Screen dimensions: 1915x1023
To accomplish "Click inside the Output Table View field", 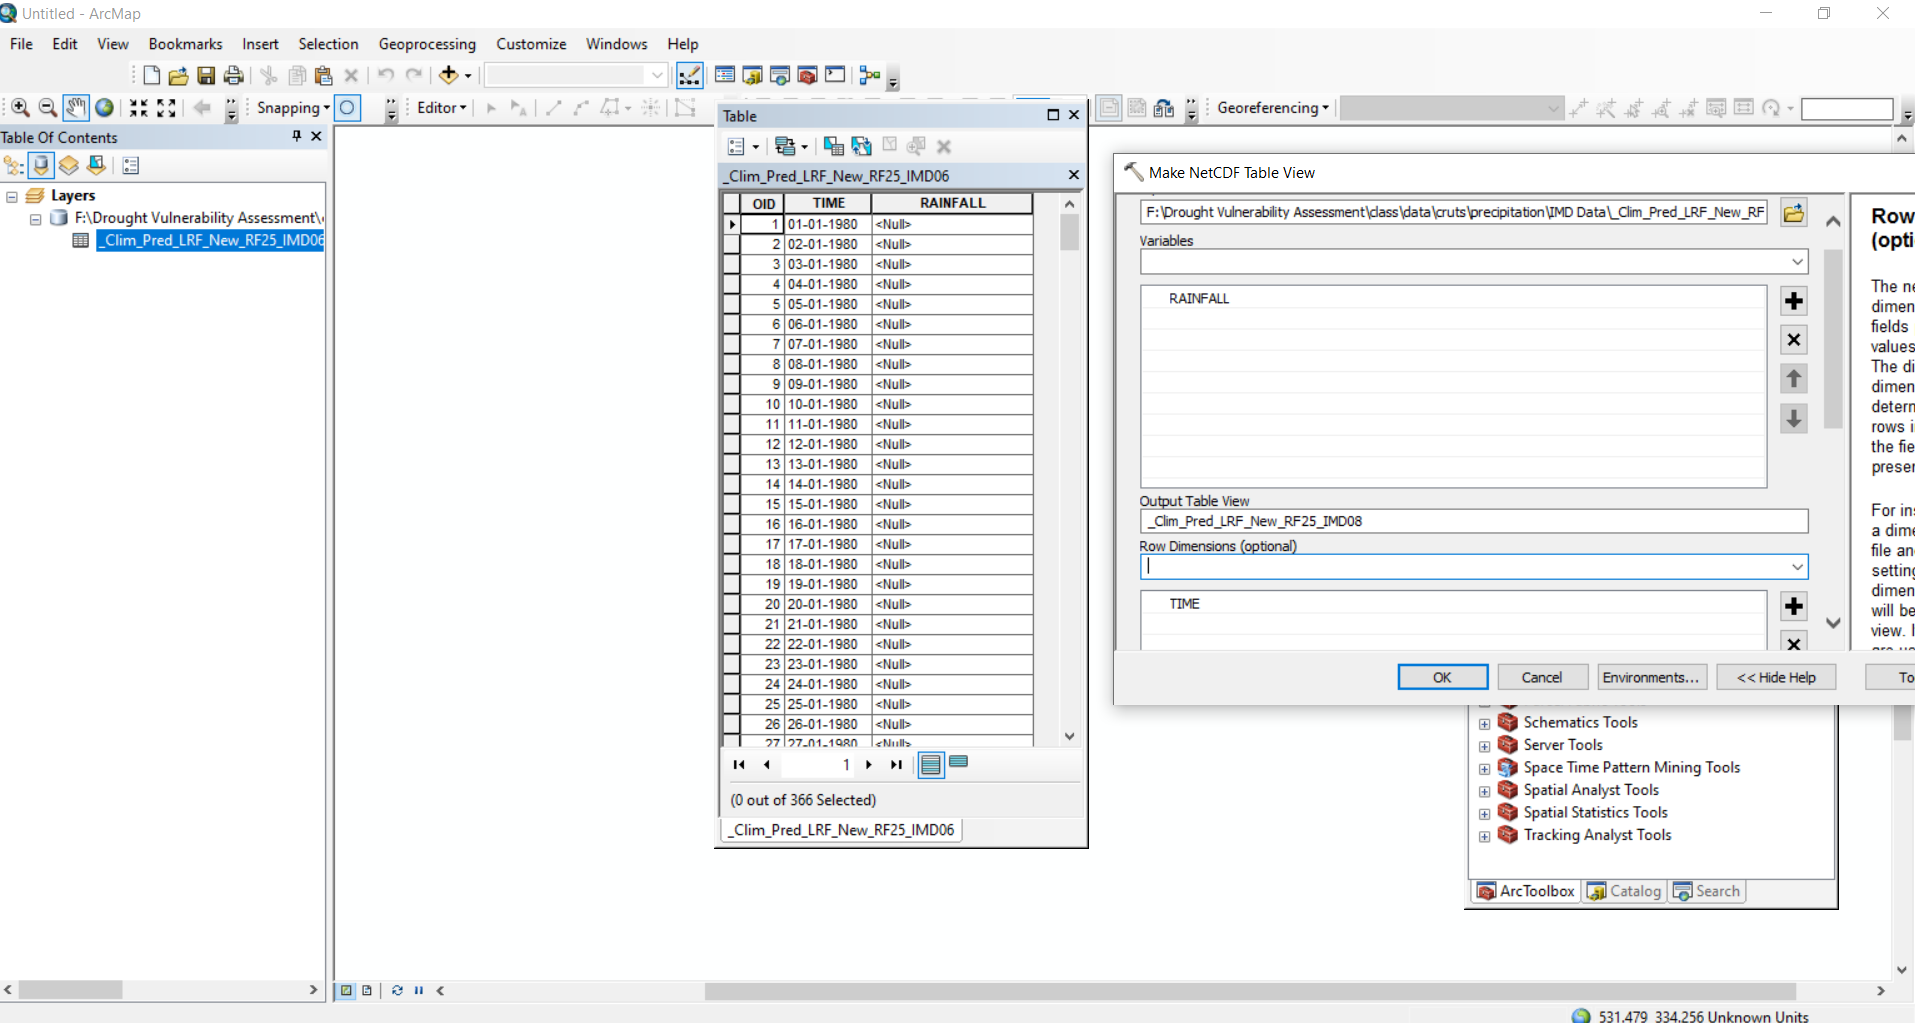I will pos(1400,521).
